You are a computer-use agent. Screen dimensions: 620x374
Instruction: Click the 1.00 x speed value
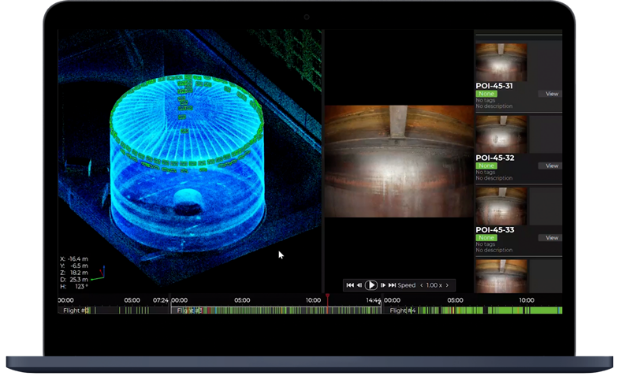[434, 285]
